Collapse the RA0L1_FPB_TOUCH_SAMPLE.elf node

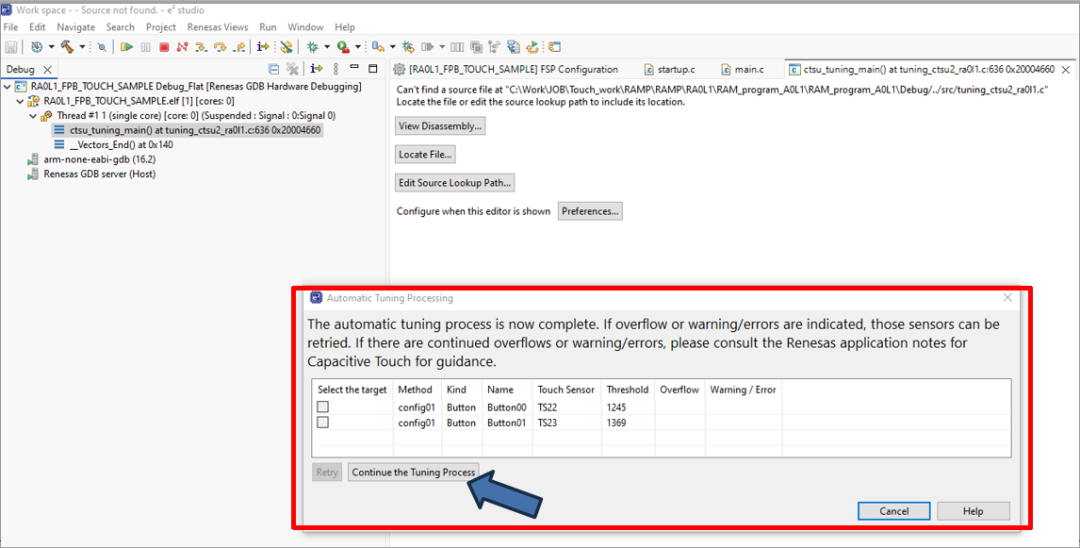tap(20, 101)
